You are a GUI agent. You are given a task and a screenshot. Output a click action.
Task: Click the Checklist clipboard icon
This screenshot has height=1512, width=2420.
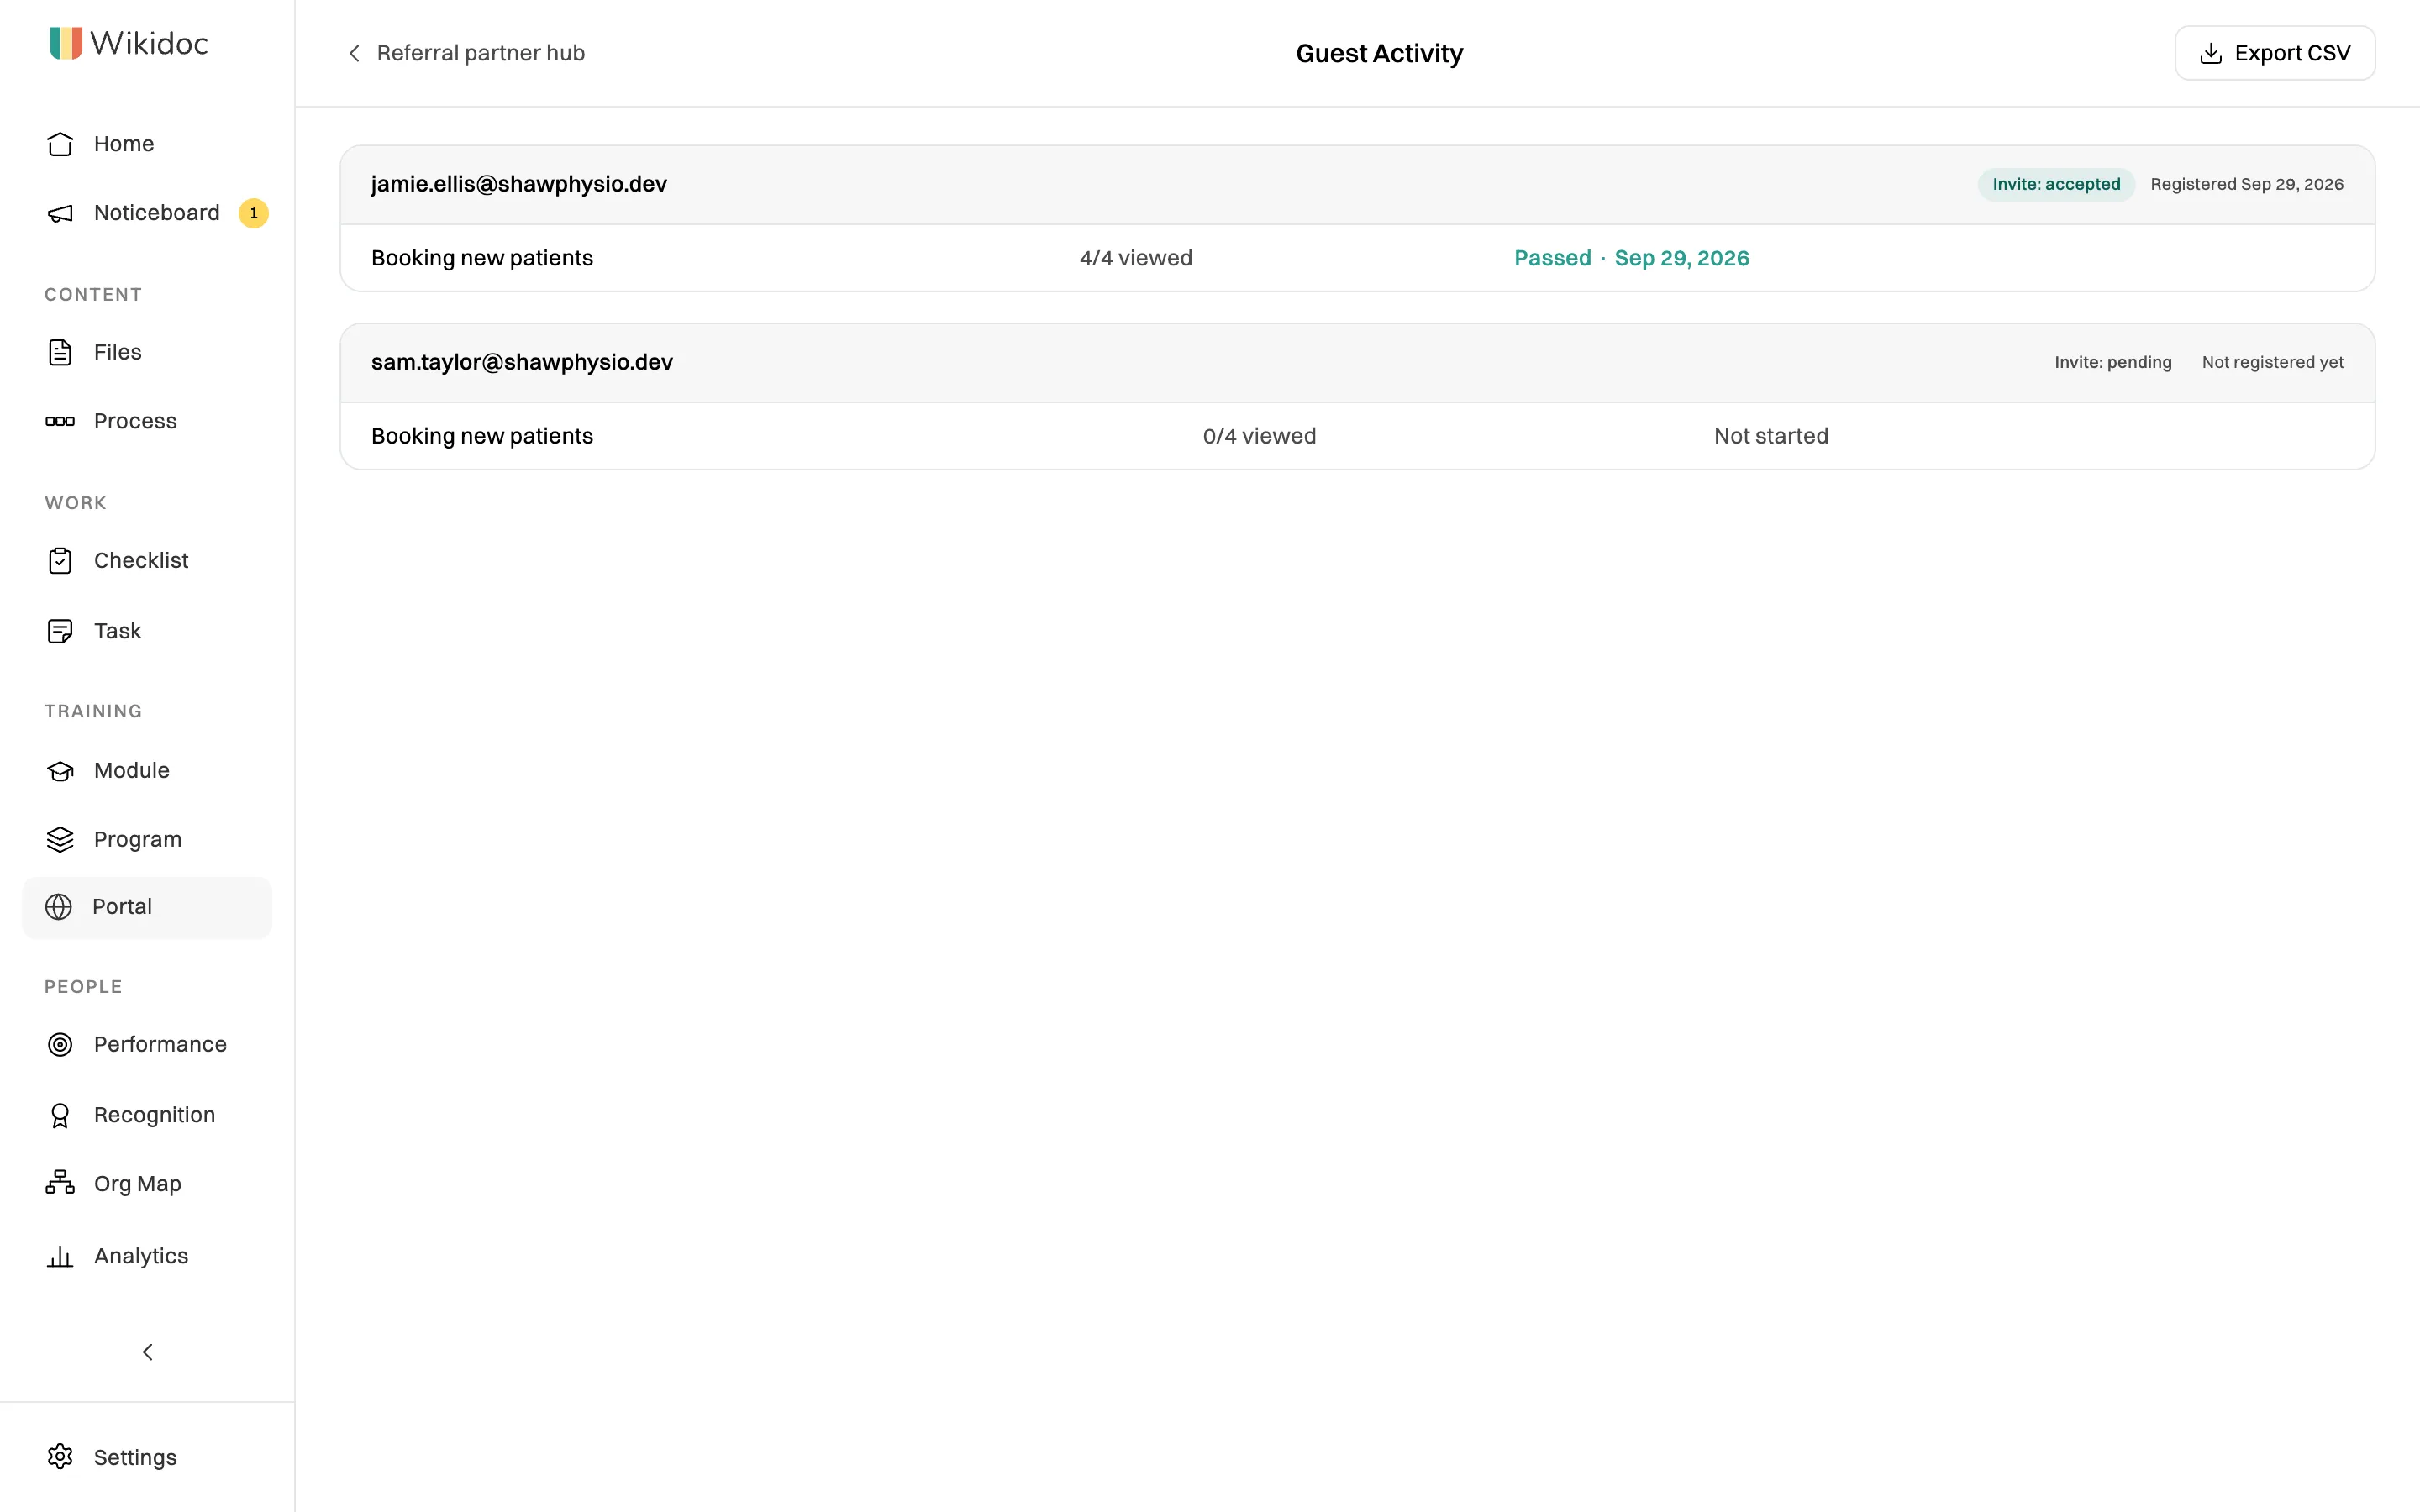point(60,560)
